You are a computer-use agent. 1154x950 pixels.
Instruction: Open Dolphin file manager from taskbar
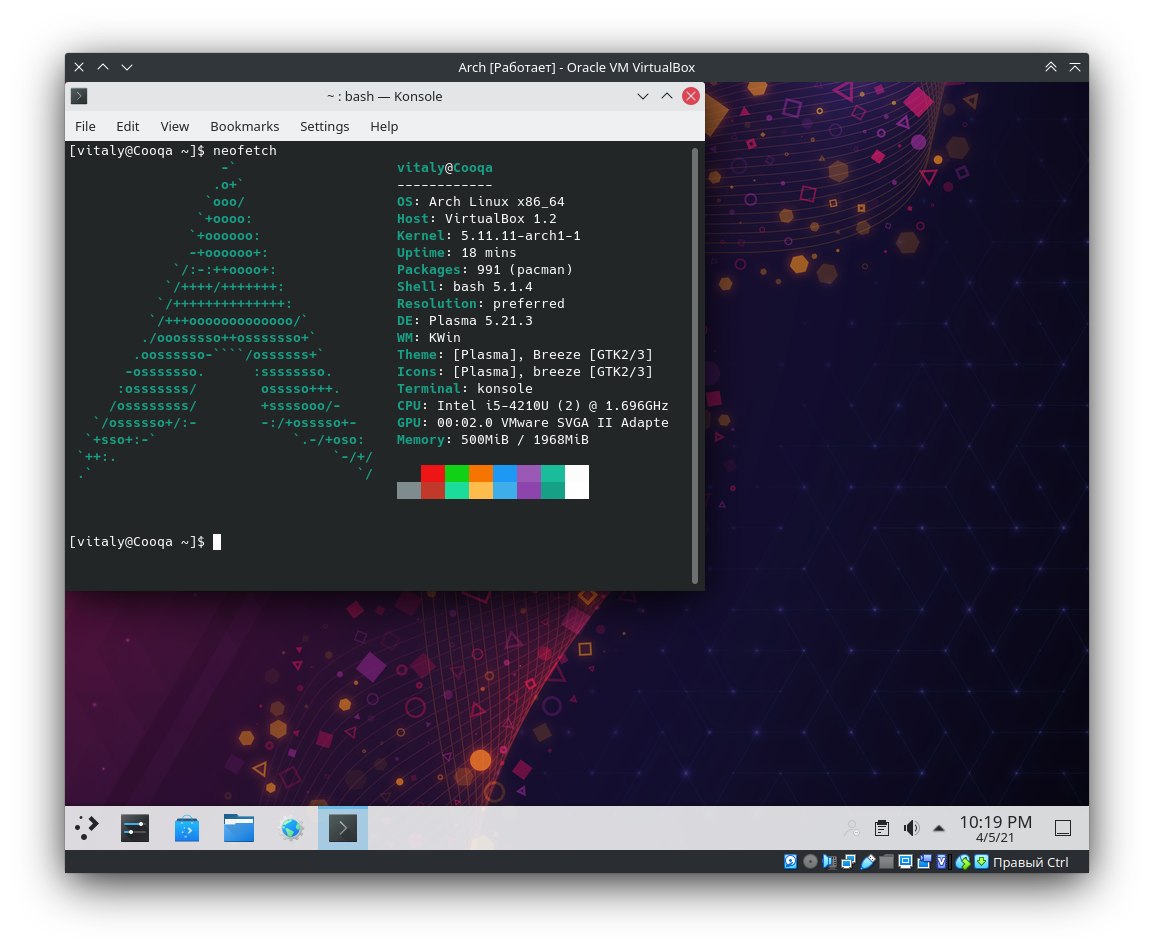(x=238, y=828)
